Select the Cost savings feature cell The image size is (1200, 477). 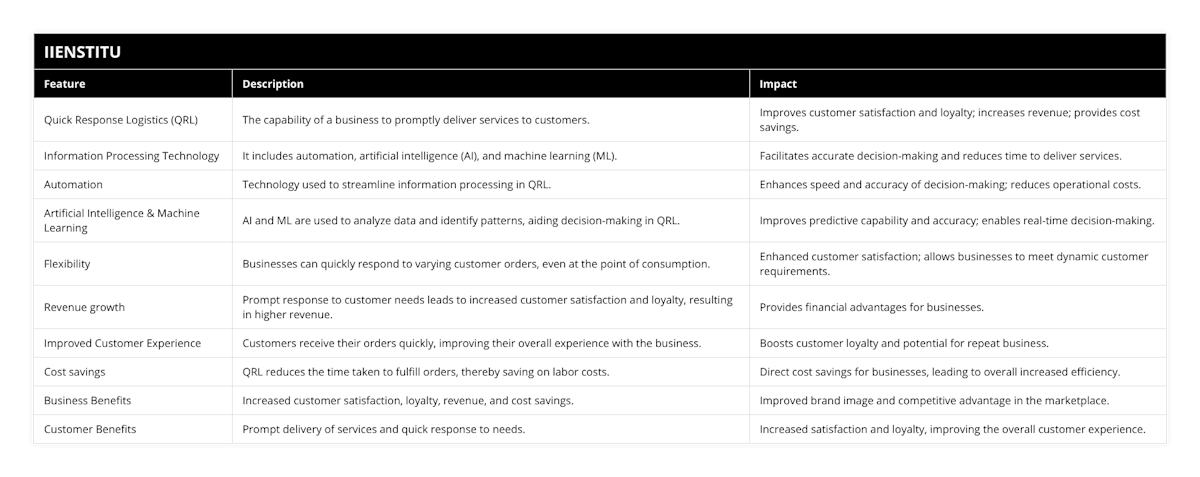coord(75,372)
